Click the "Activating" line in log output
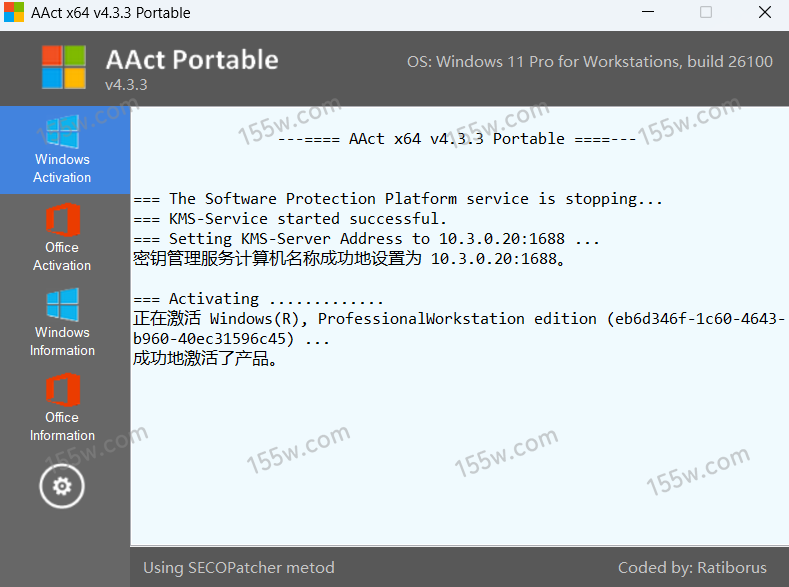The image size is (789, 587). click(x=259, y=299)
